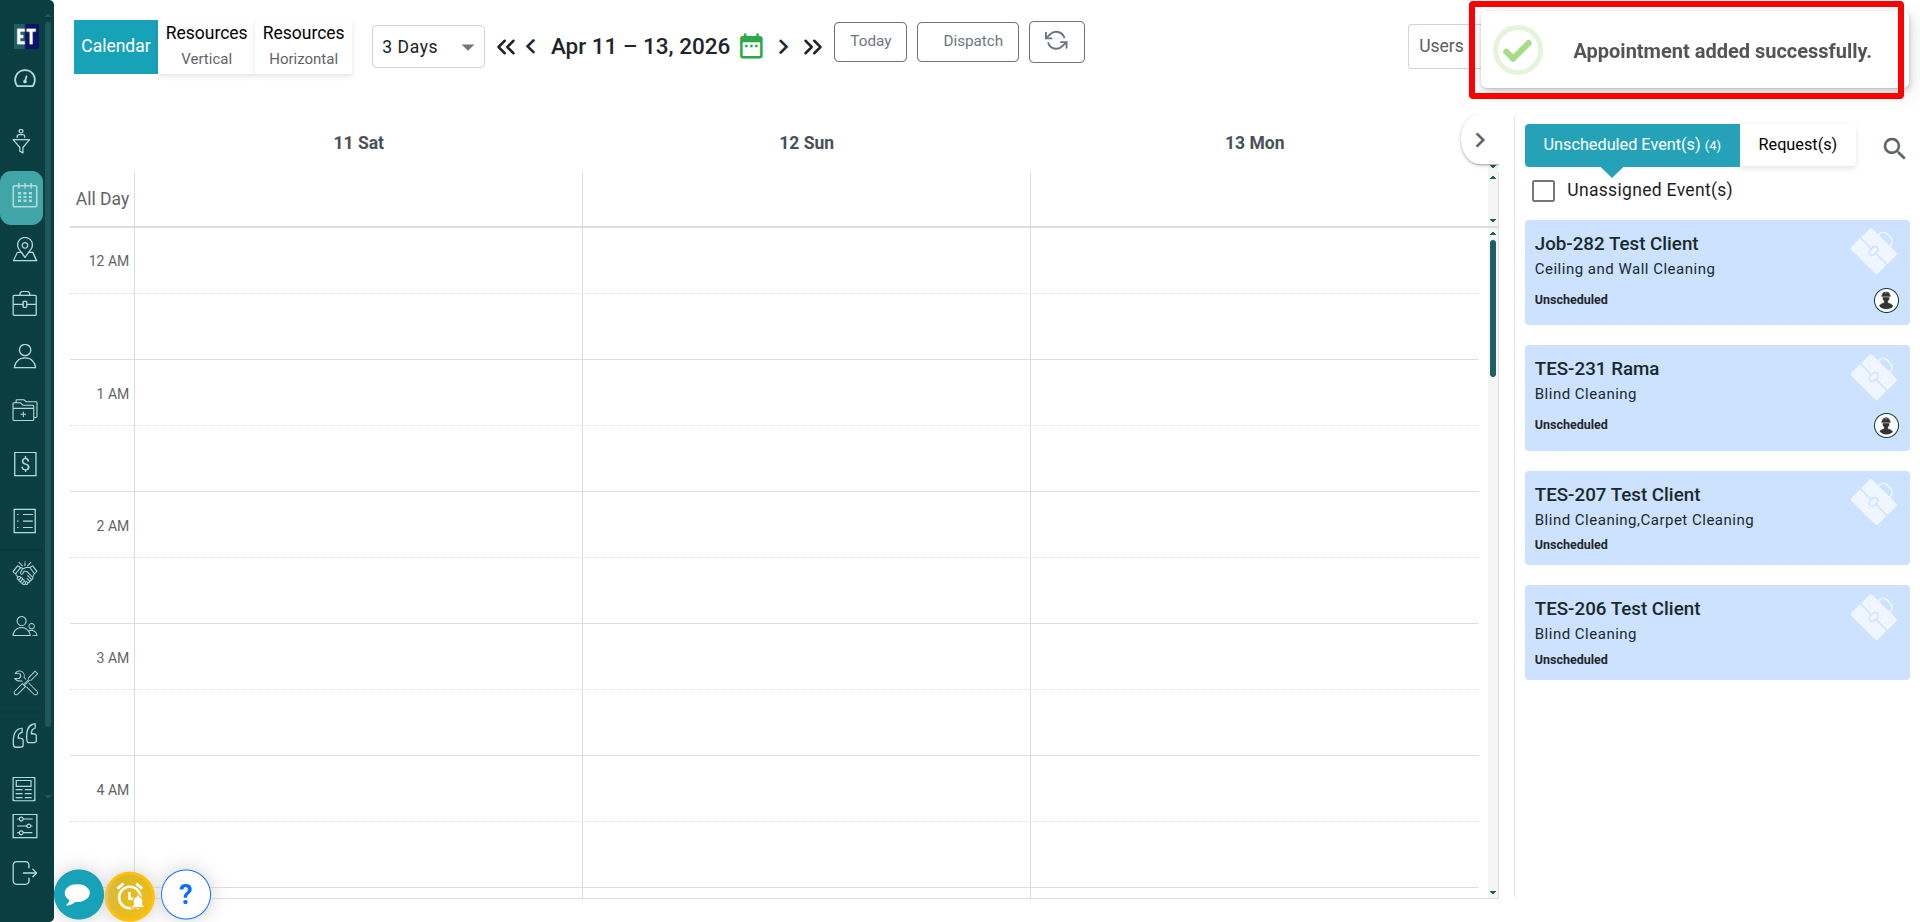The image size is (1920, 922).
Task: Click the search magnifier in events panel
Action: point(1893,149)
